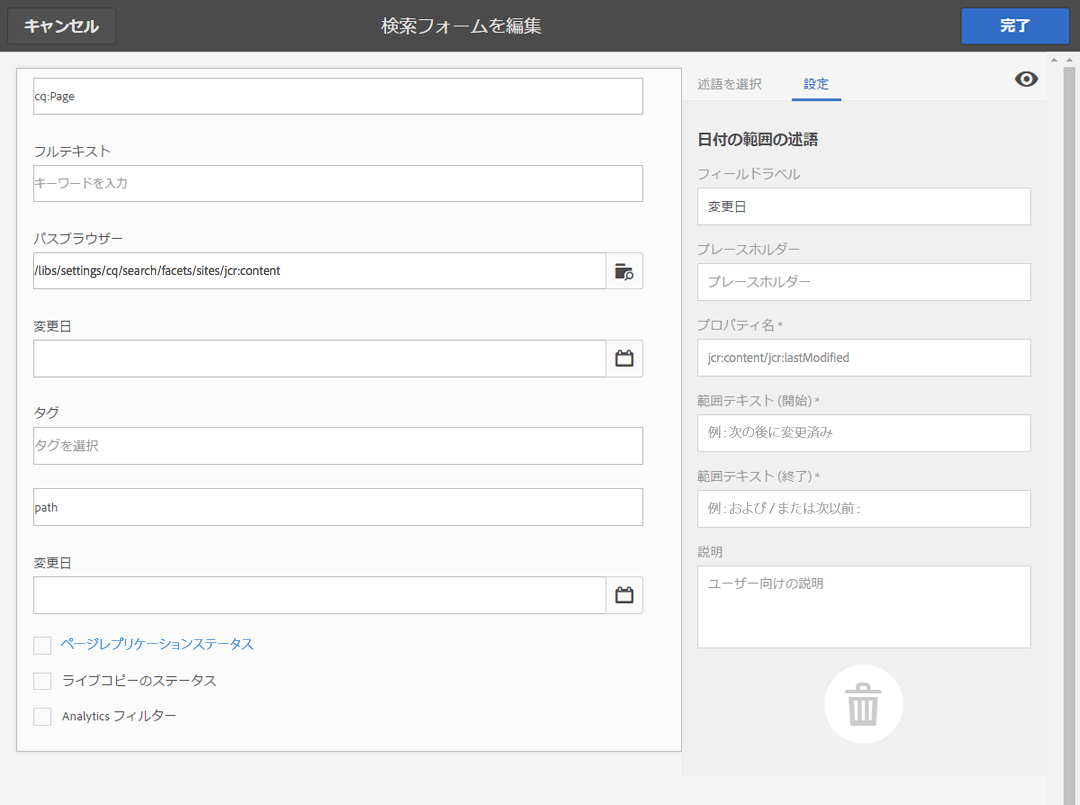Check the ライブコピーのステータス checkbox

click(42, 681)
